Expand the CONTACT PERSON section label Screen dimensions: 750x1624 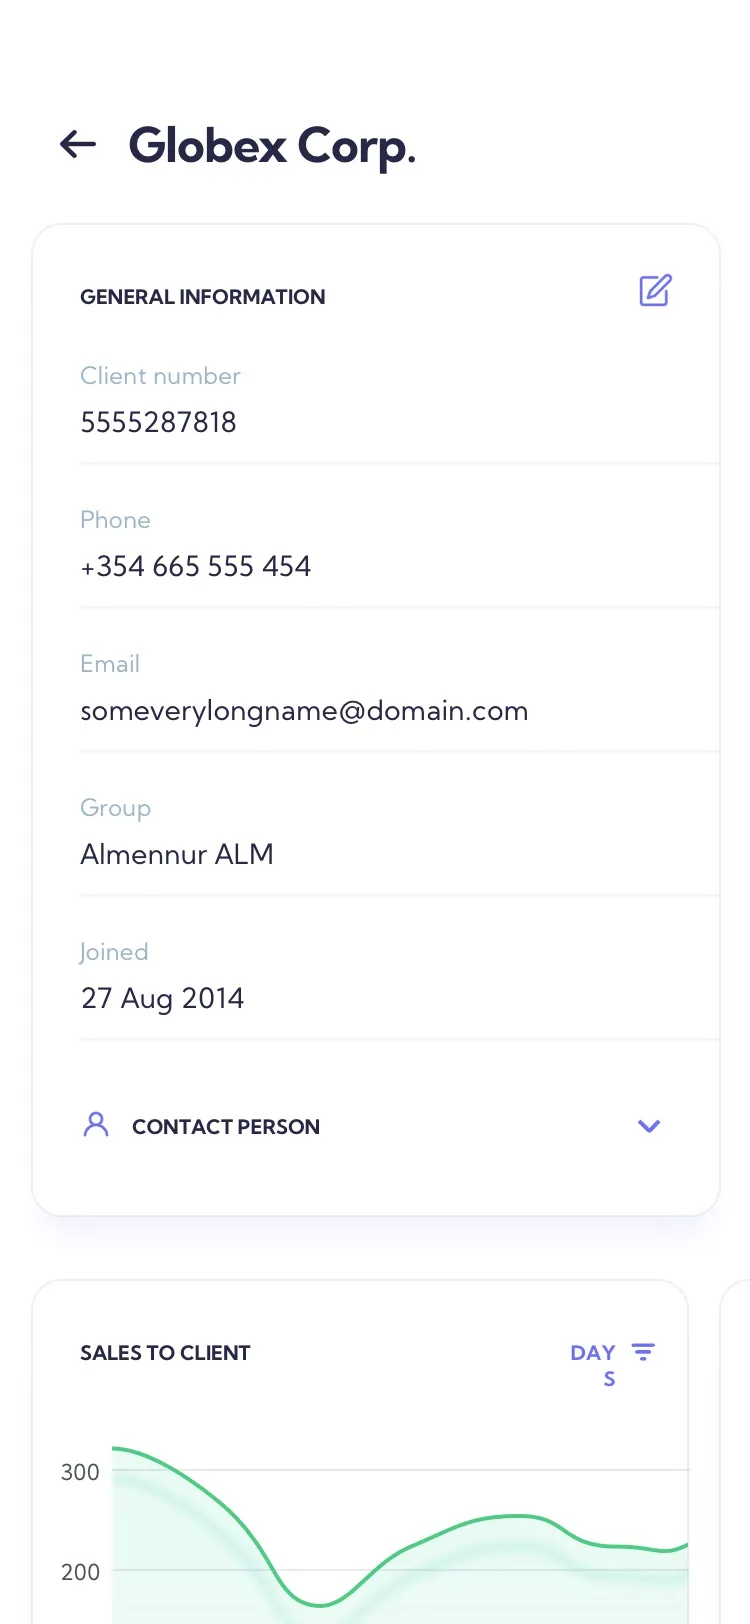[x=226, y=1127]
